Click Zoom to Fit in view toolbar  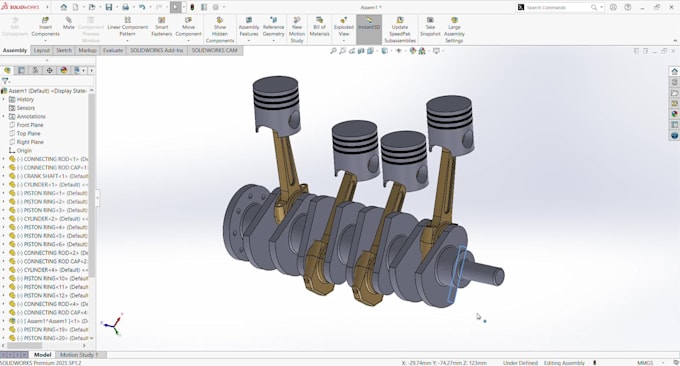tap(333, 51)
